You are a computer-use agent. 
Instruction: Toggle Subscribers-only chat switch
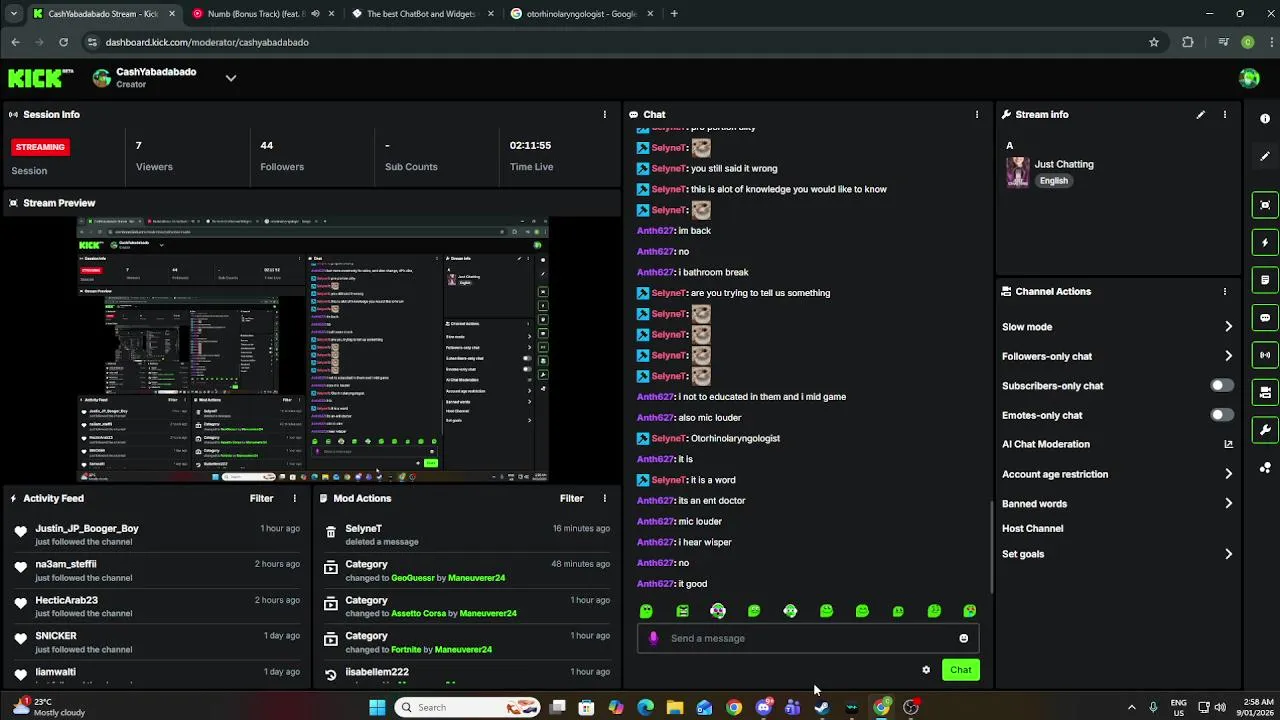coord(1221,385)
